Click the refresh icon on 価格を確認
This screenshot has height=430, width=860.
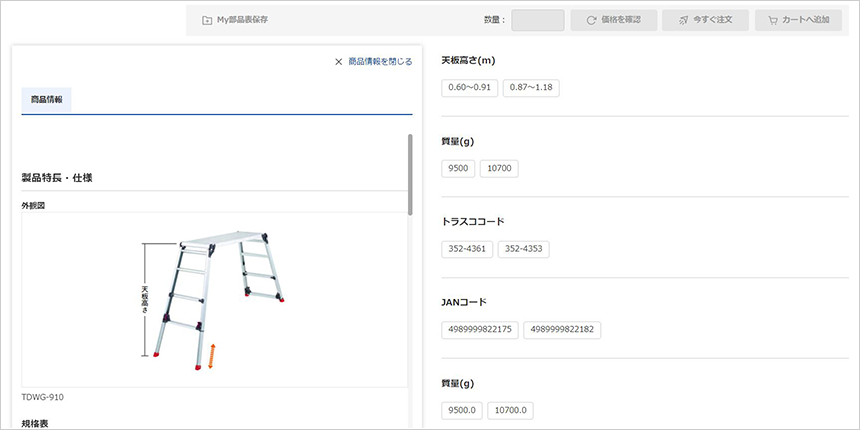(591, 20)
